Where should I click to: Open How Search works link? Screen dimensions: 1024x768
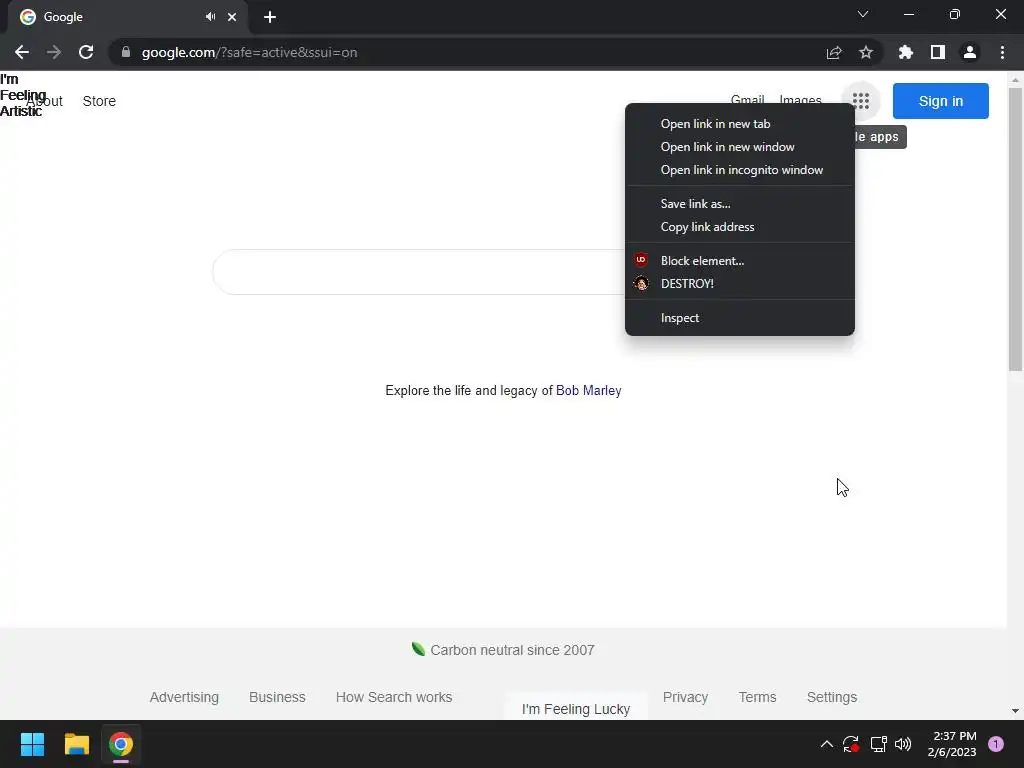click(394, 697)
